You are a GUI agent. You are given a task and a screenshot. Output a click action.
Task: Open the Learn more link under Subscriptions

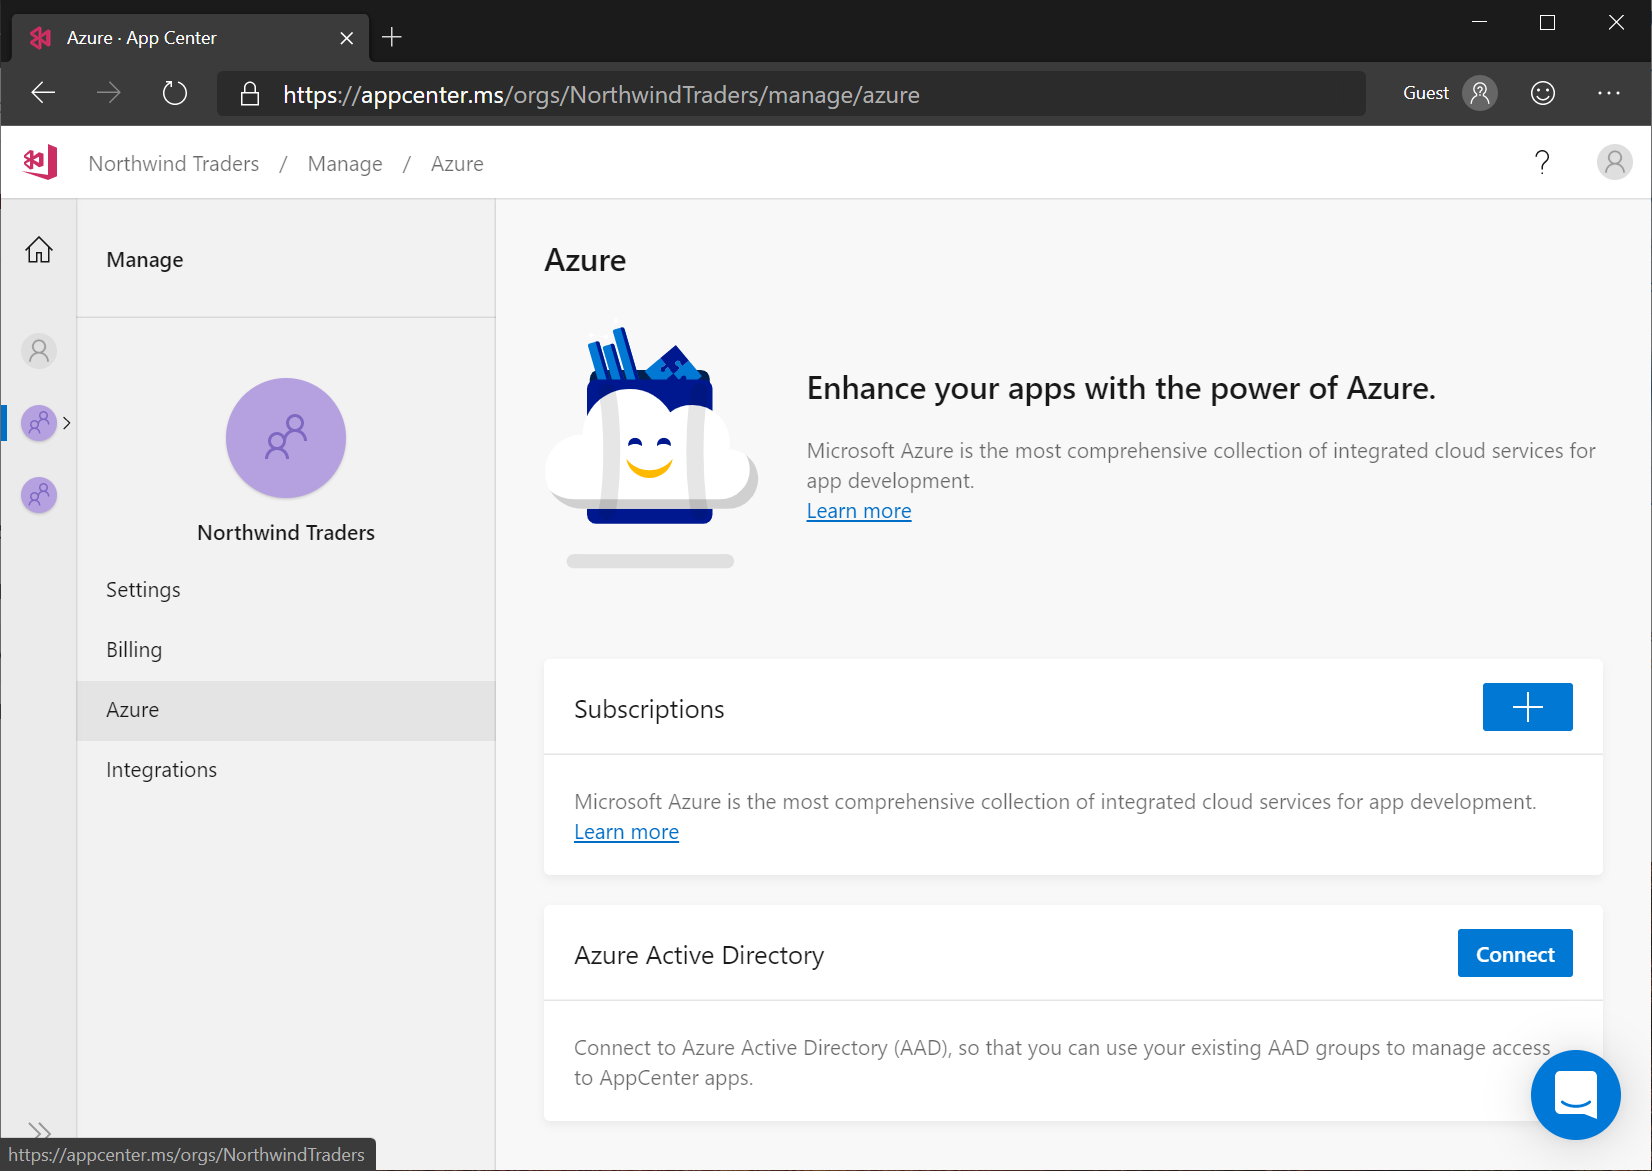pyautogui.click(x=626, y=831)
